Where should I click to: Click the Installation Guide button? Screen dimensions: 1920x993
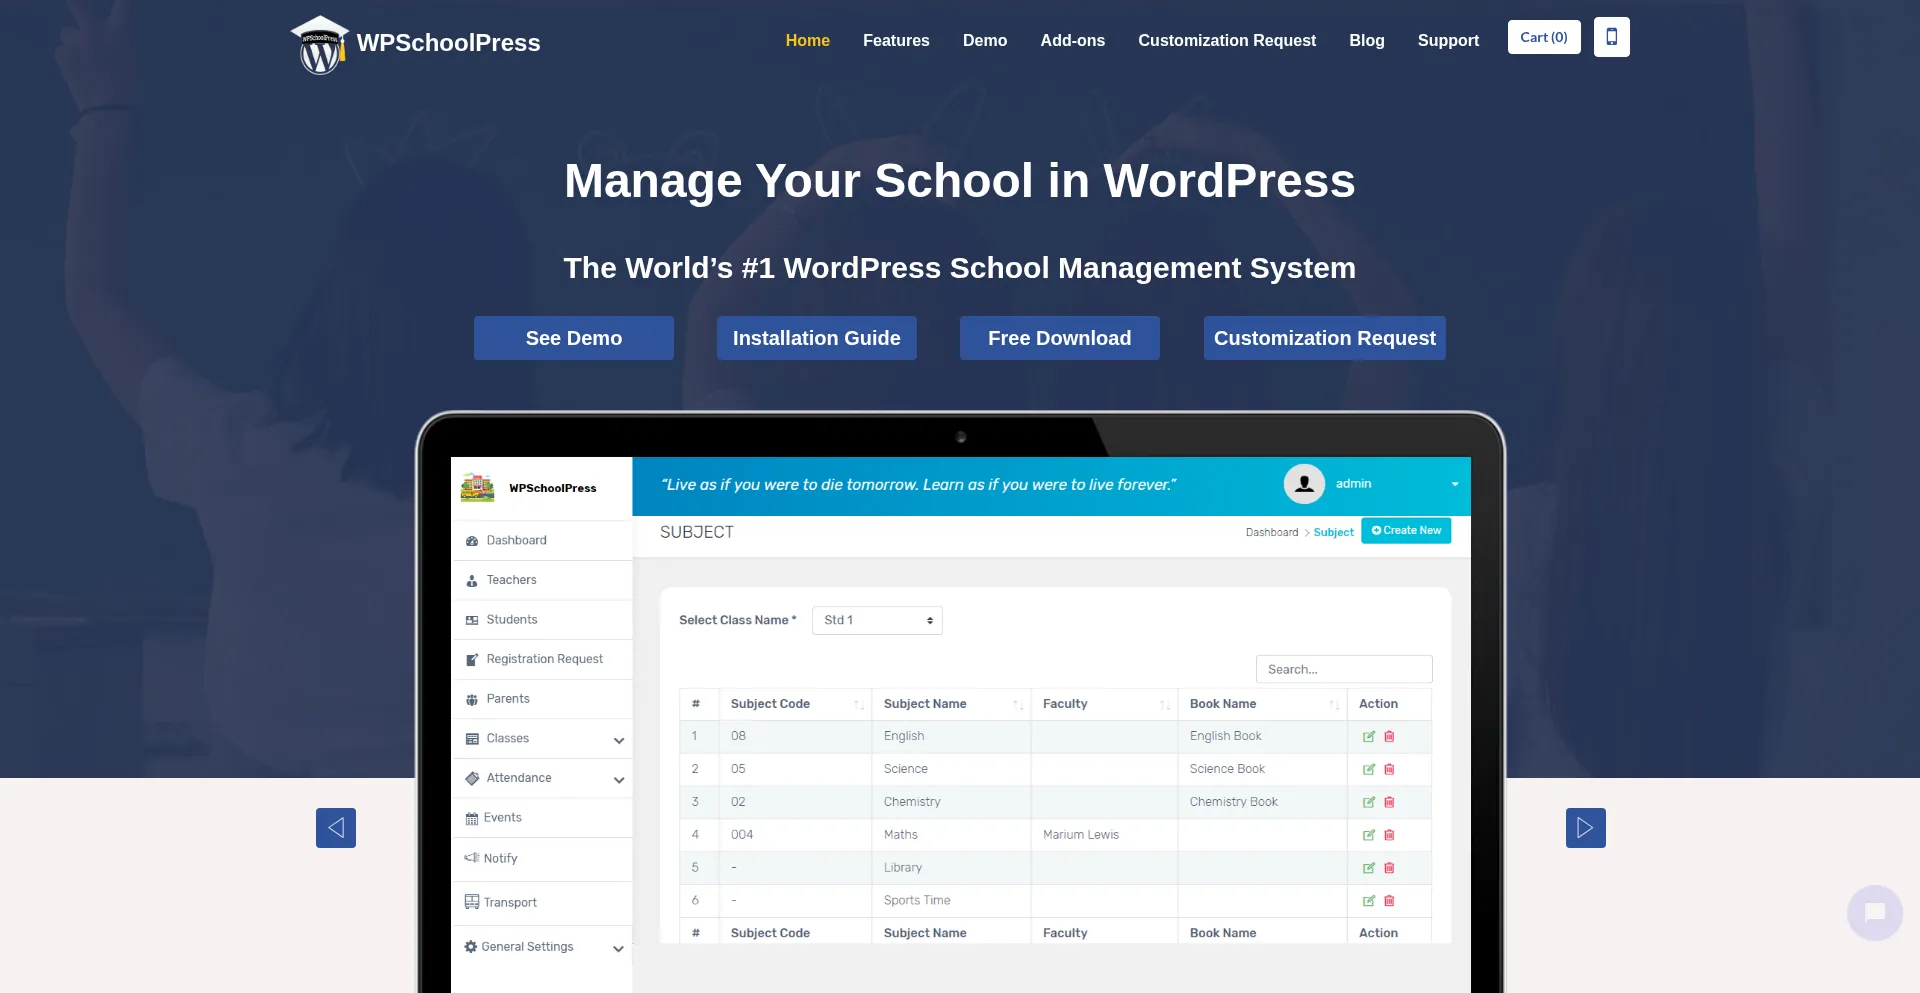[817, 338]
